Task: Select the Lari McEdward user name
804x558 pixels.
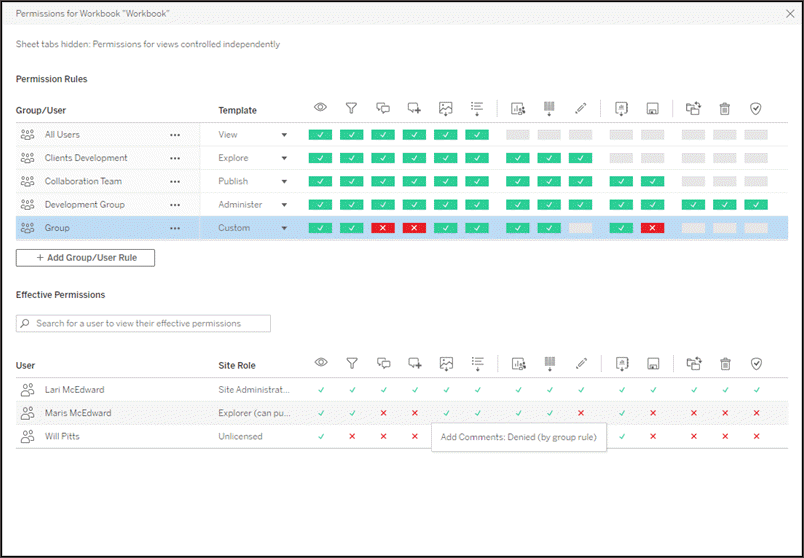Action: [x=74, y=390]
